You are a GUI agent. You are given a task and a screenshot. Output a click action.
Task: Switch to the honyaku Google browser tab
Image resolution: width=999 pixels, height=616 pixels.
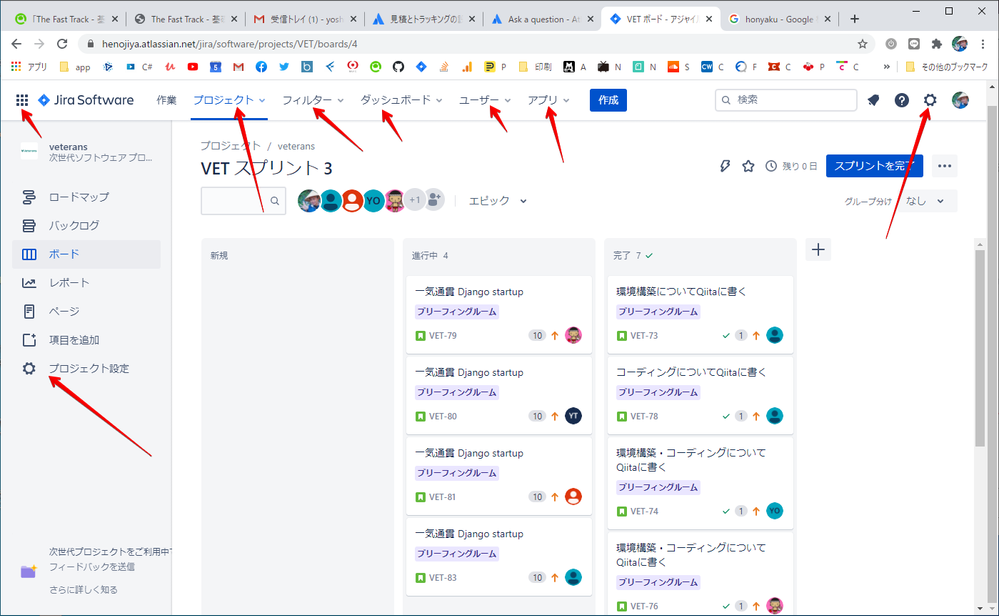[771, 17]
